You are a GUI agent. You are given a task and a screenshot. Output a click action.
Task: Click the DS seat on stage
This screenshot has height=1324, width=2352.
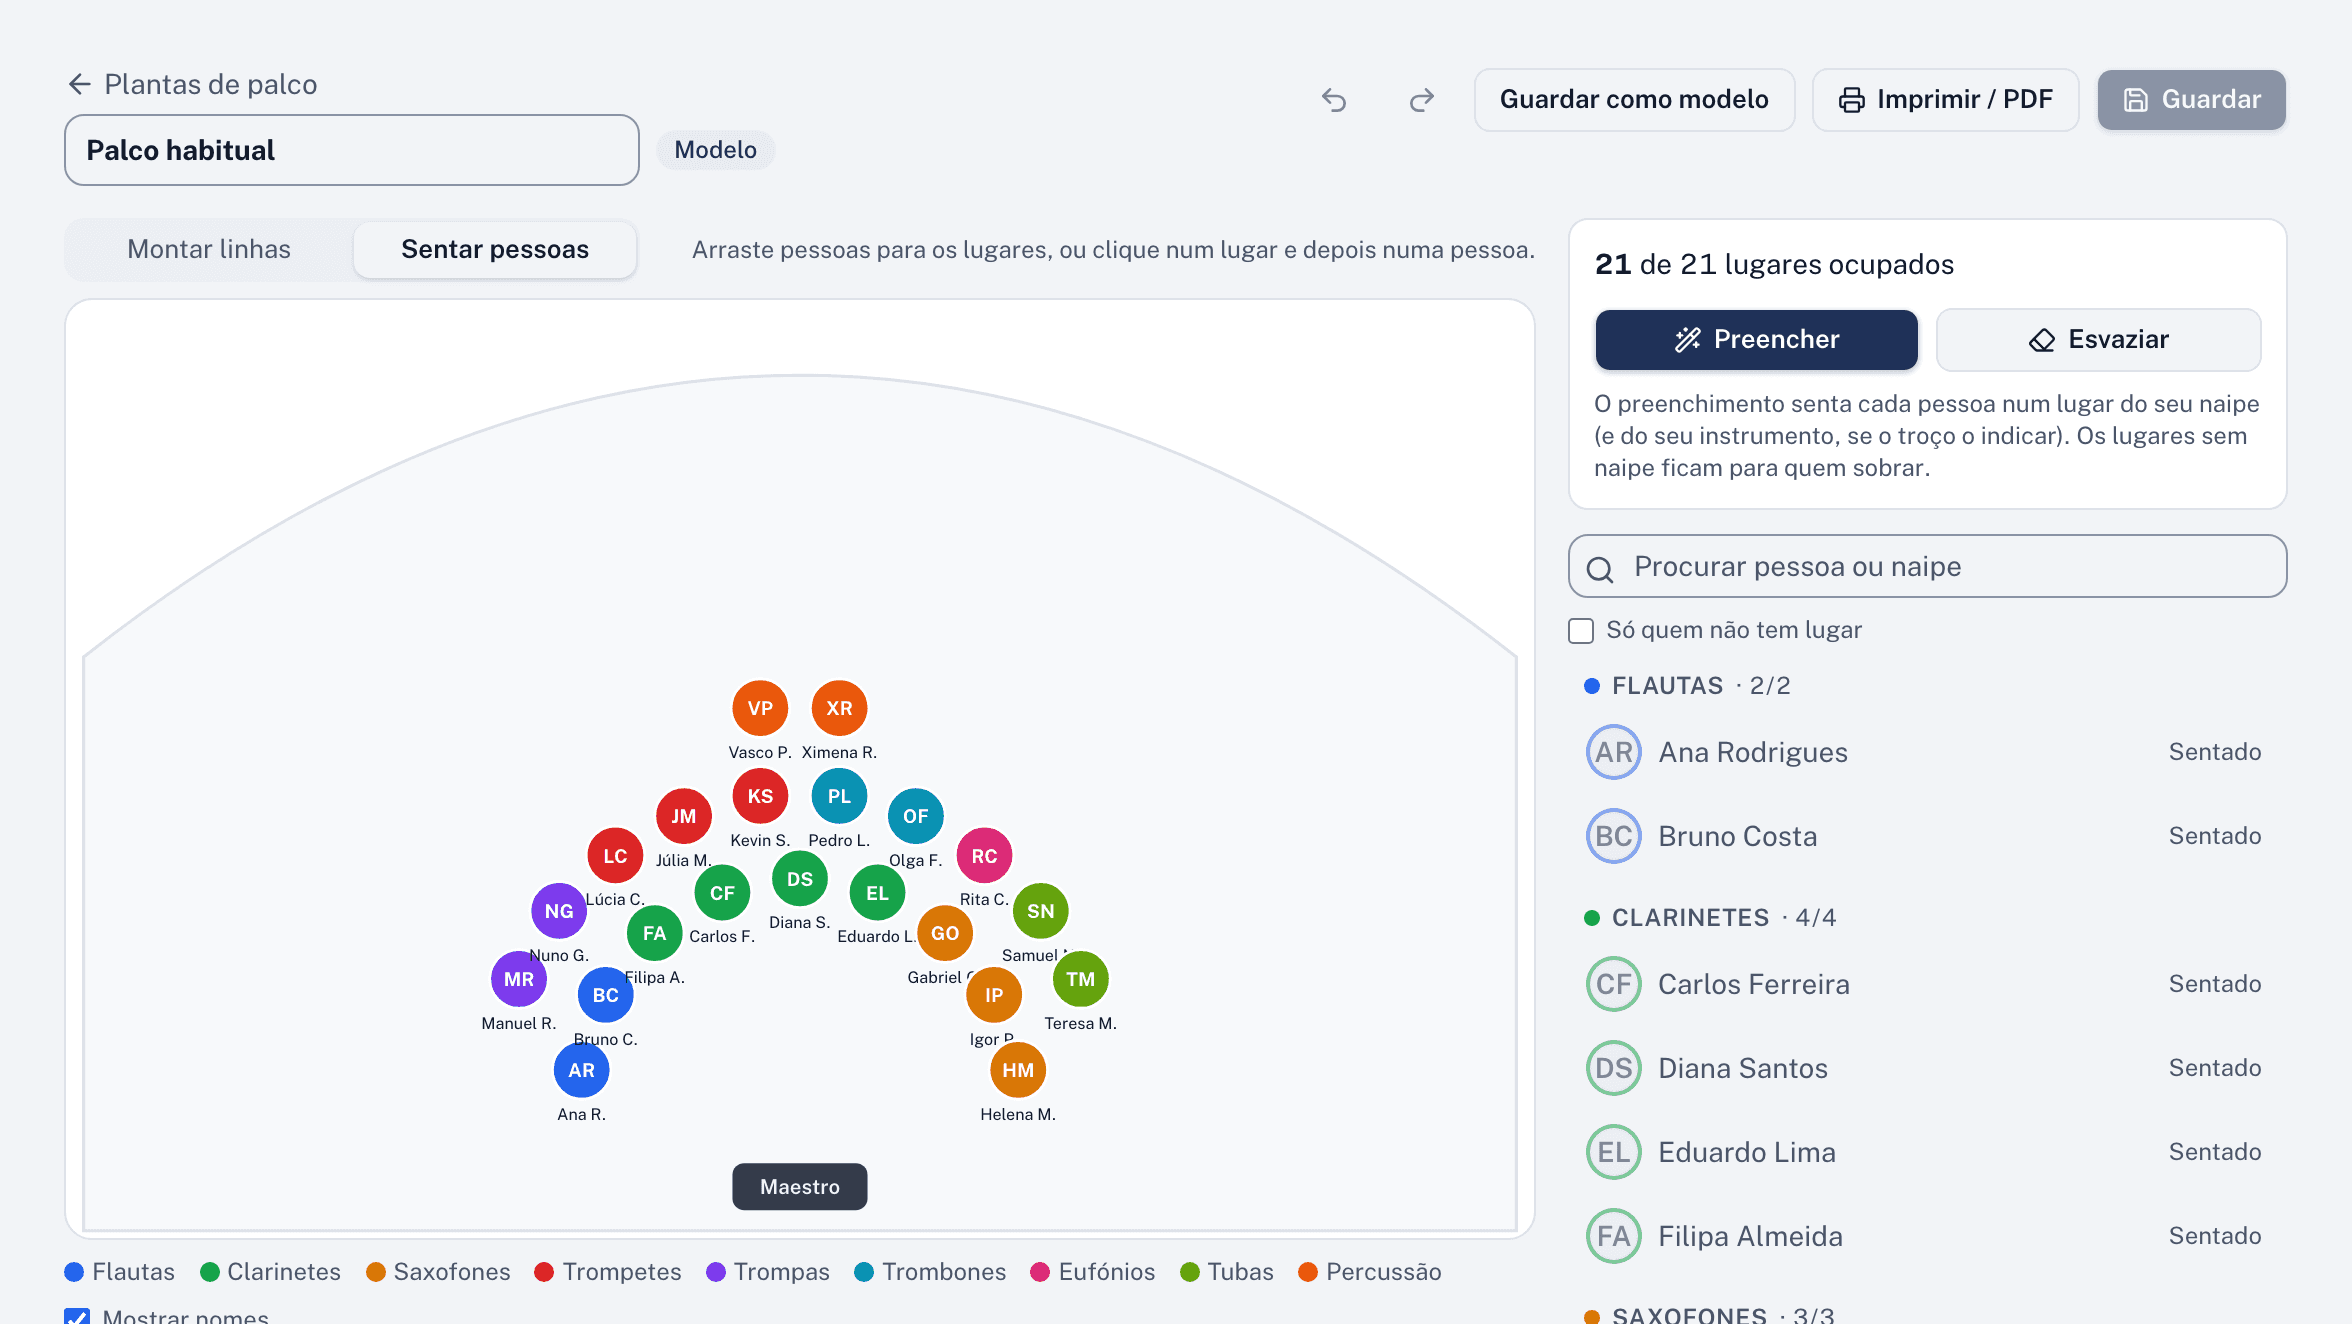click(x=800, y=879)
